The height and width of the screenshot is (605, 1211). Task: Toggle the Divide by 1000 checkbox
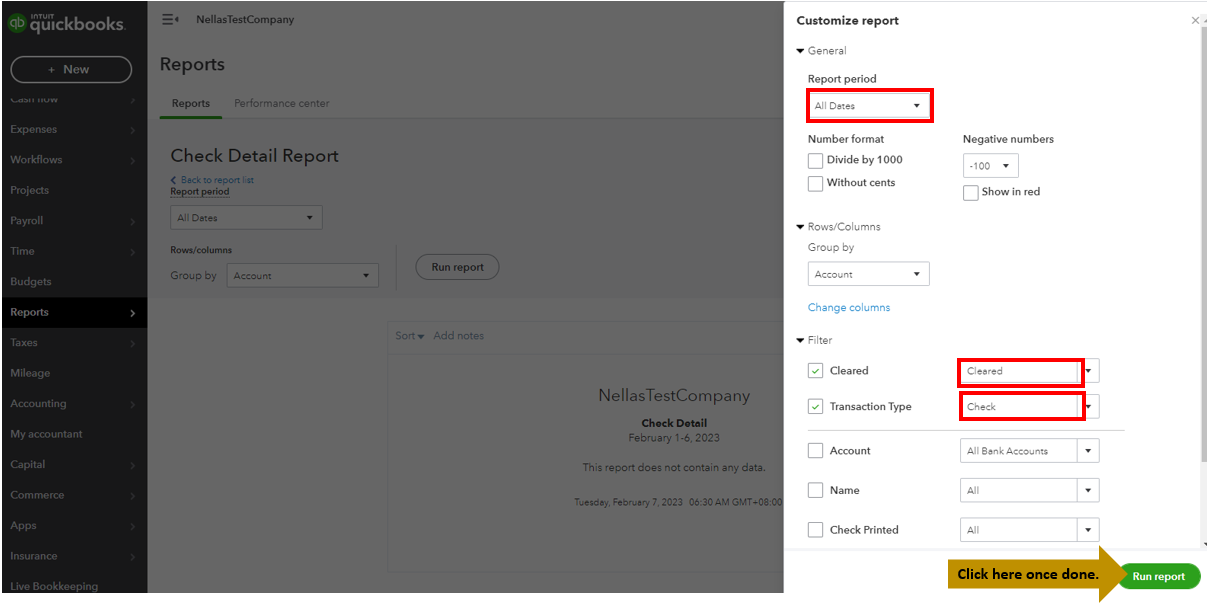tap(815, 160)
